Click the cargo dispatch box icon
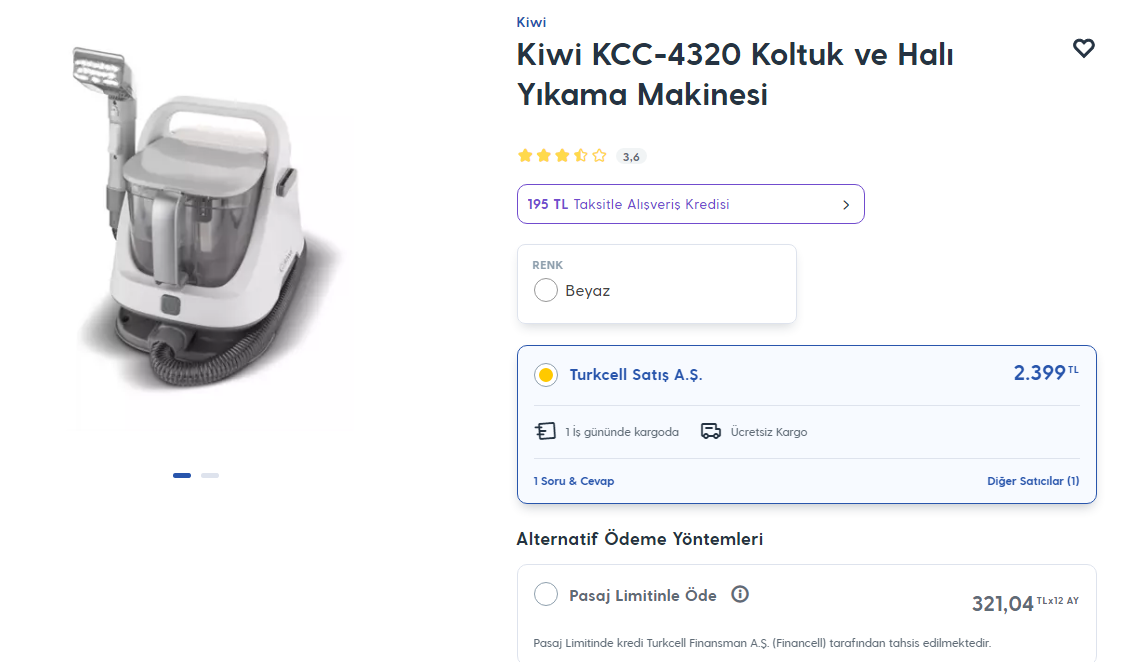This screenshot has height=662, width=1147. coord(545,432)
